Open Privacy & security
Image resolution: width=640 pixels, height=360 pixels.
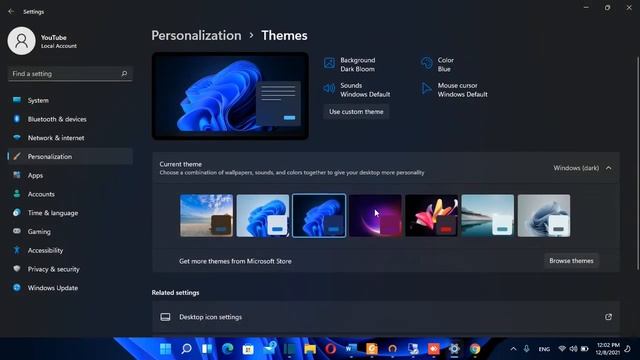coord(70,269)
